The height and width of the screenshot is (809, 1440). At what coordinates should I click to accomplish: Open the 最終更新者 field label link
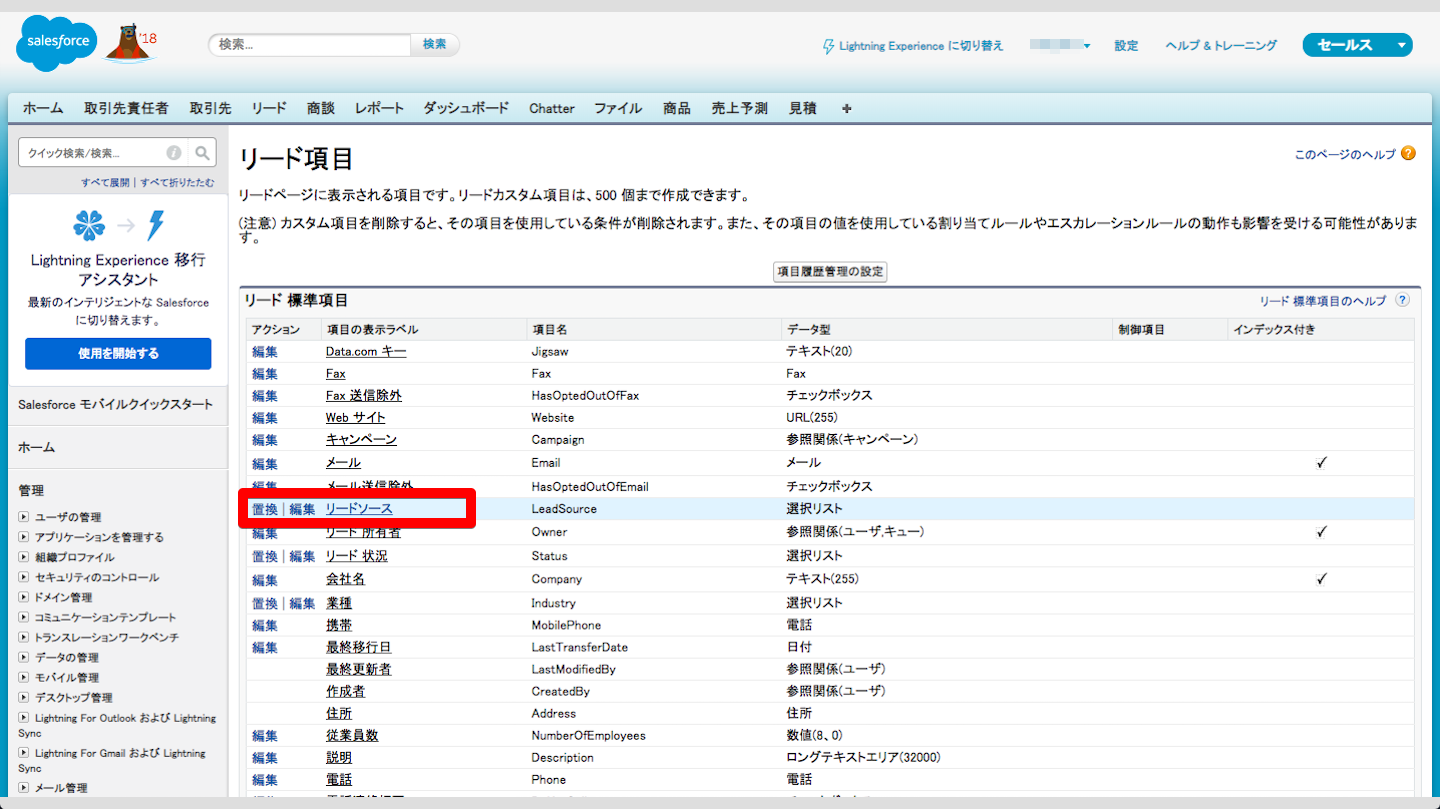click(x=359, y=669)
